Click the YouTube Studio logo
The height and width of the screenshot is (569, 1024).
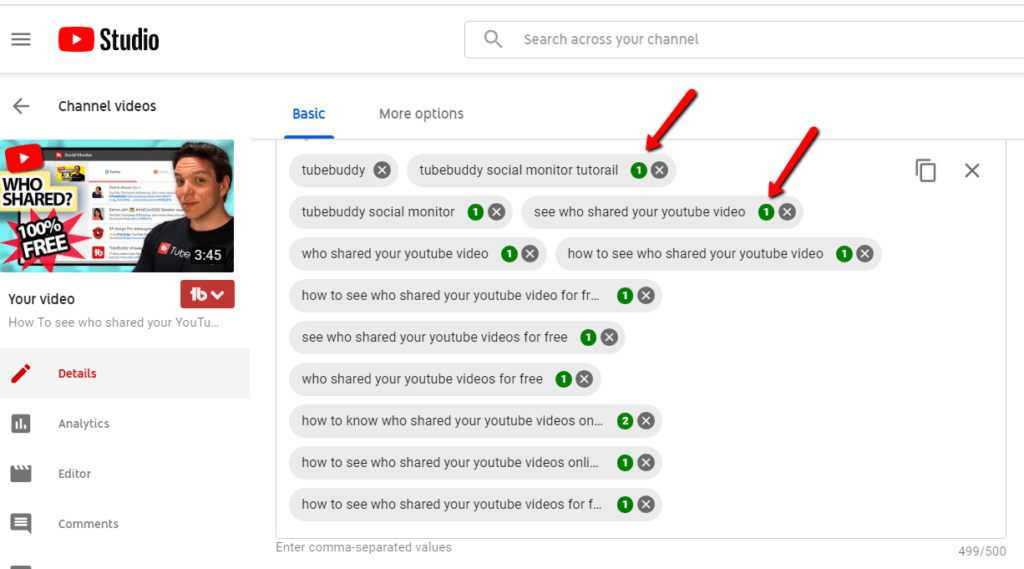108,40
